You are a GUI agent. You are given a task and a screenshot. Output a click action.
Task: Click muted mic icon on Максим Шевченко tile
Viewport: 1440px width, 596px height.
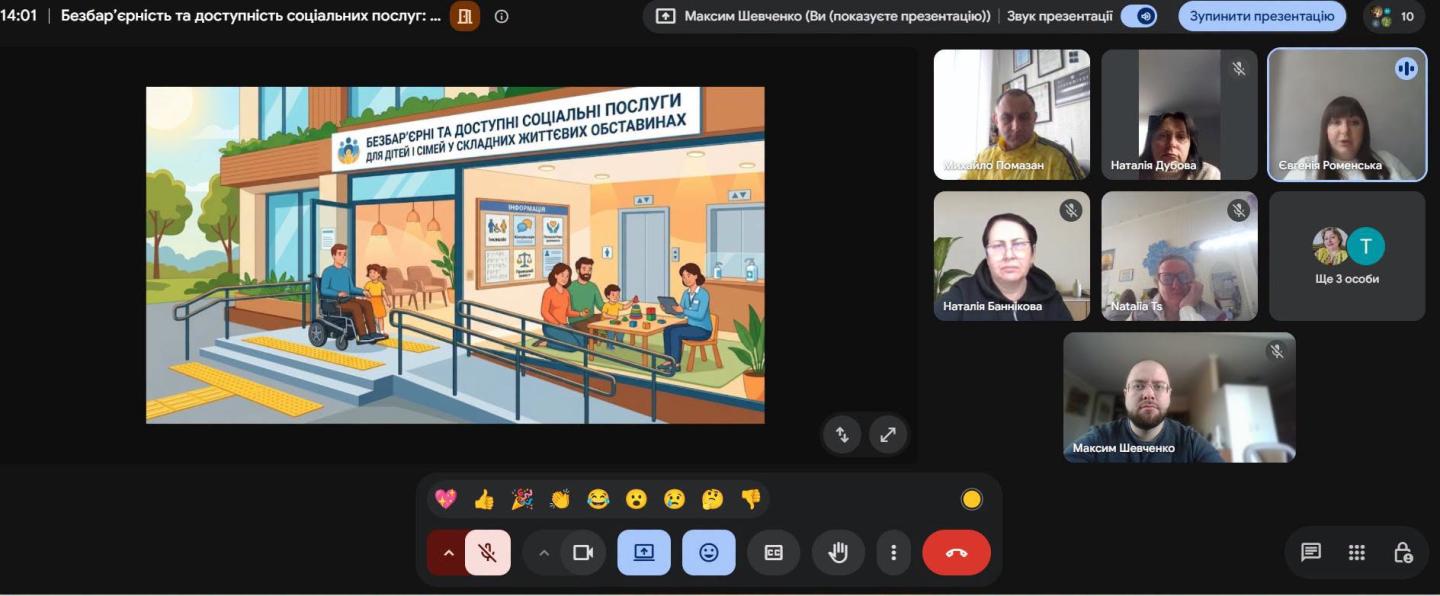point(1276,351)
